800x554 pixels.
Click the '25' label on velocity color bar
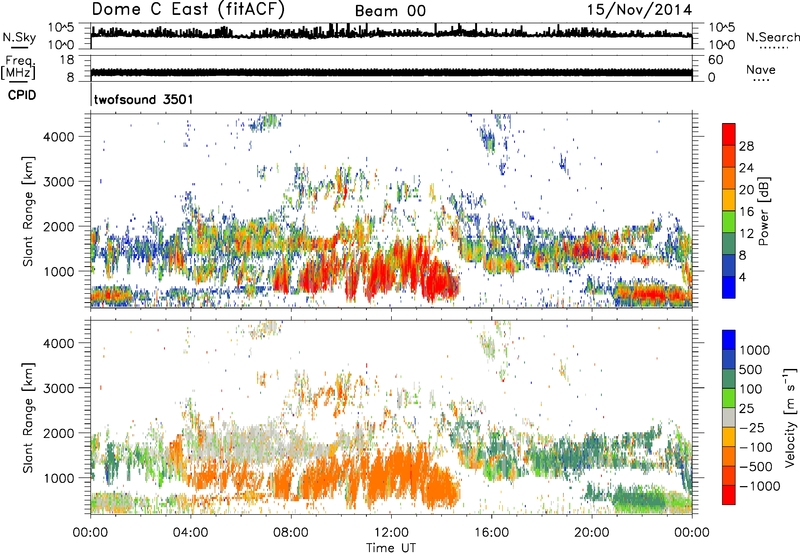pyautogui.click(x=746, y=409)
